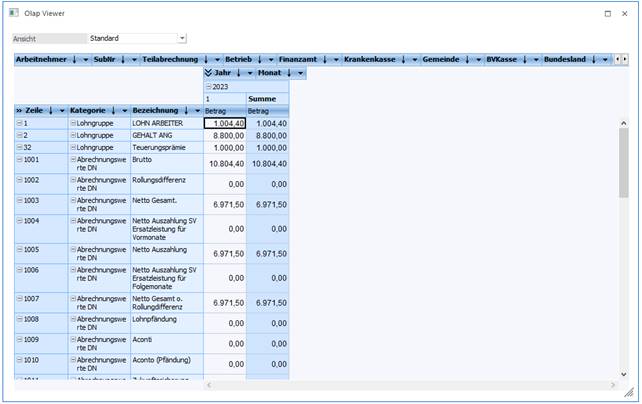Image resolution: width=642 pixels, height=404 pixels.
Task: Click the double chevron beside Jahr
Action: click(x=209, y=73)
